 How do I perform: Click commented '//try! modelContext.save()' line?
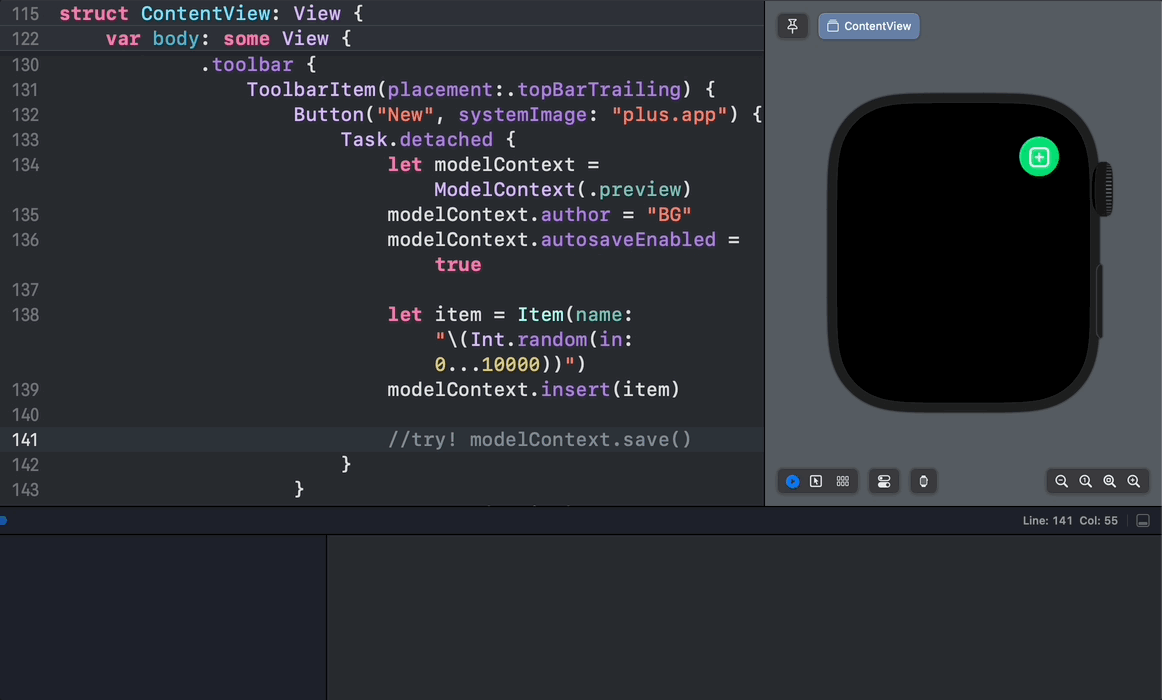point(540,440)
